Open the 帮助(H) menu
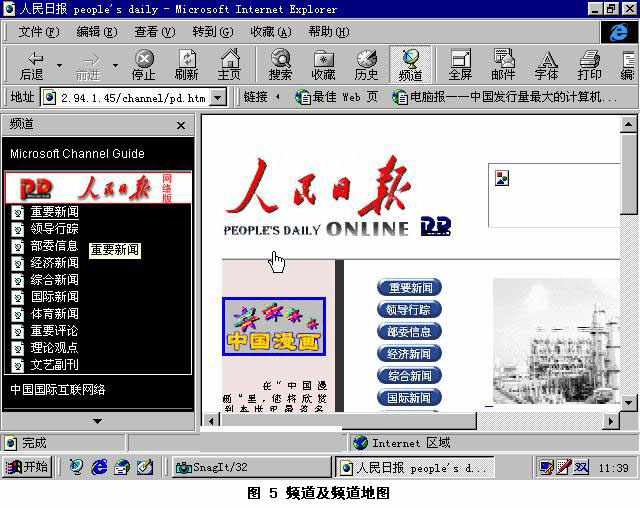Screen dimensions: 640x508 pyautogui.click(x=329, y=32)
